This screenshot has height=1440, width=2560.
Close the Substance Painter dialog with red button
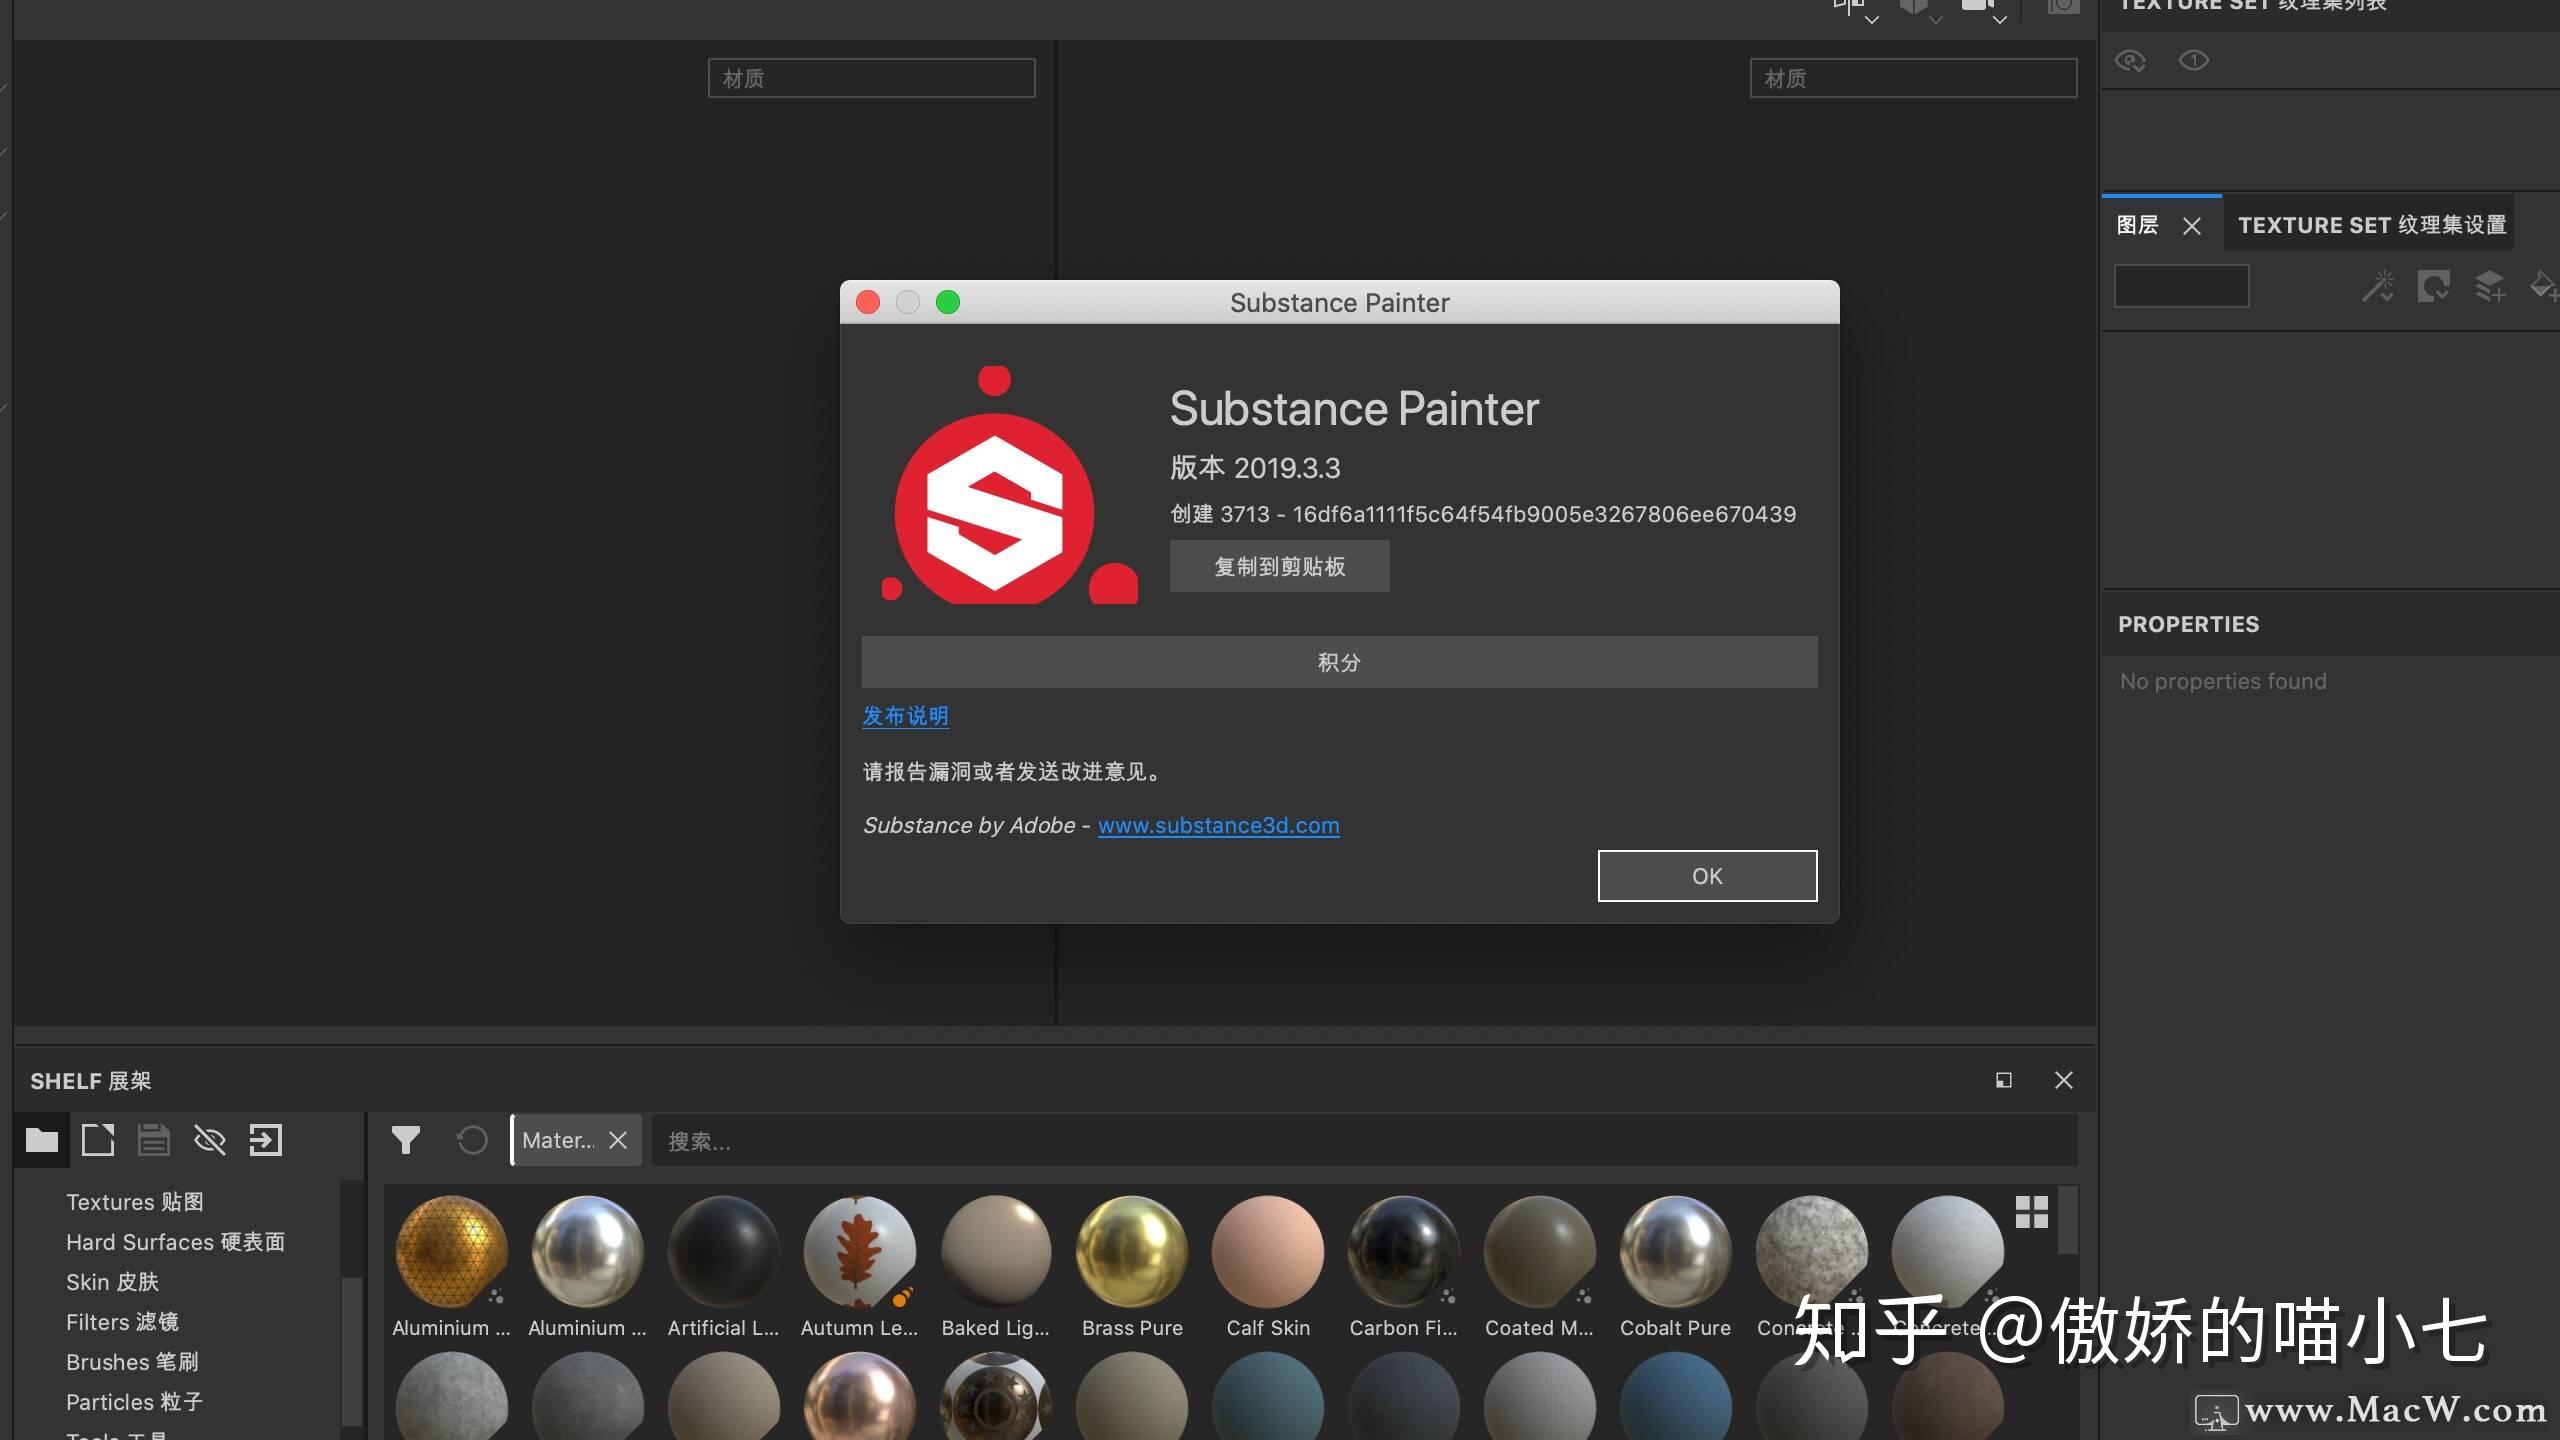[x=868, y=302]
